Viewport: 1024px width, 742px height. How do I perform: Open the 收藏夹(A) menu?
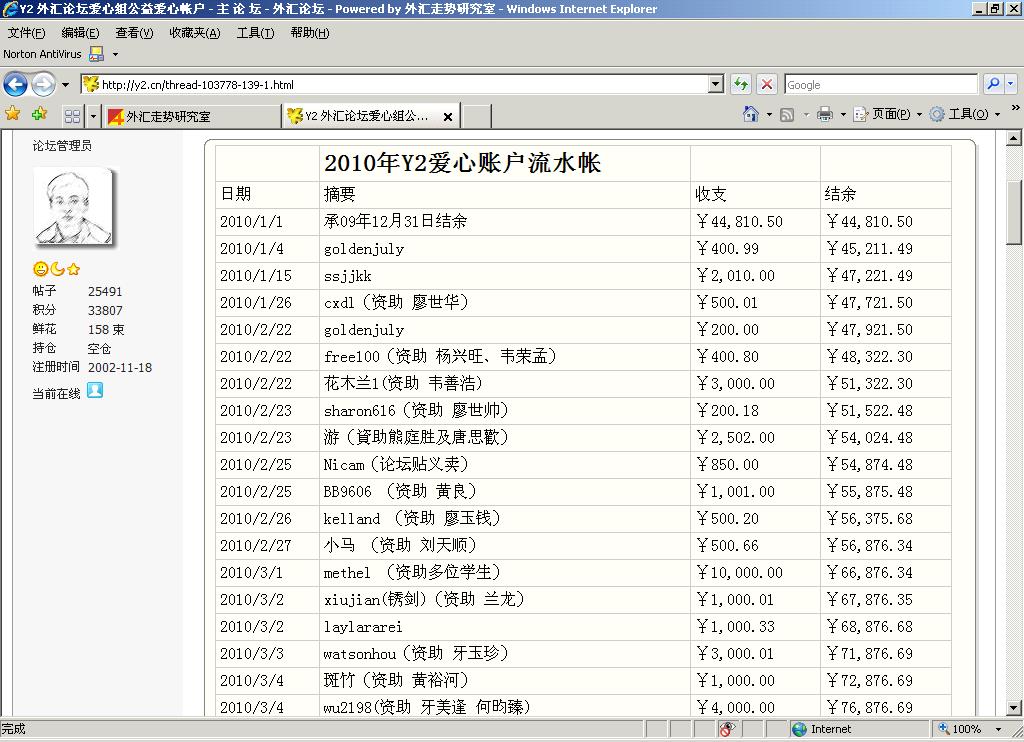[195, 33]
